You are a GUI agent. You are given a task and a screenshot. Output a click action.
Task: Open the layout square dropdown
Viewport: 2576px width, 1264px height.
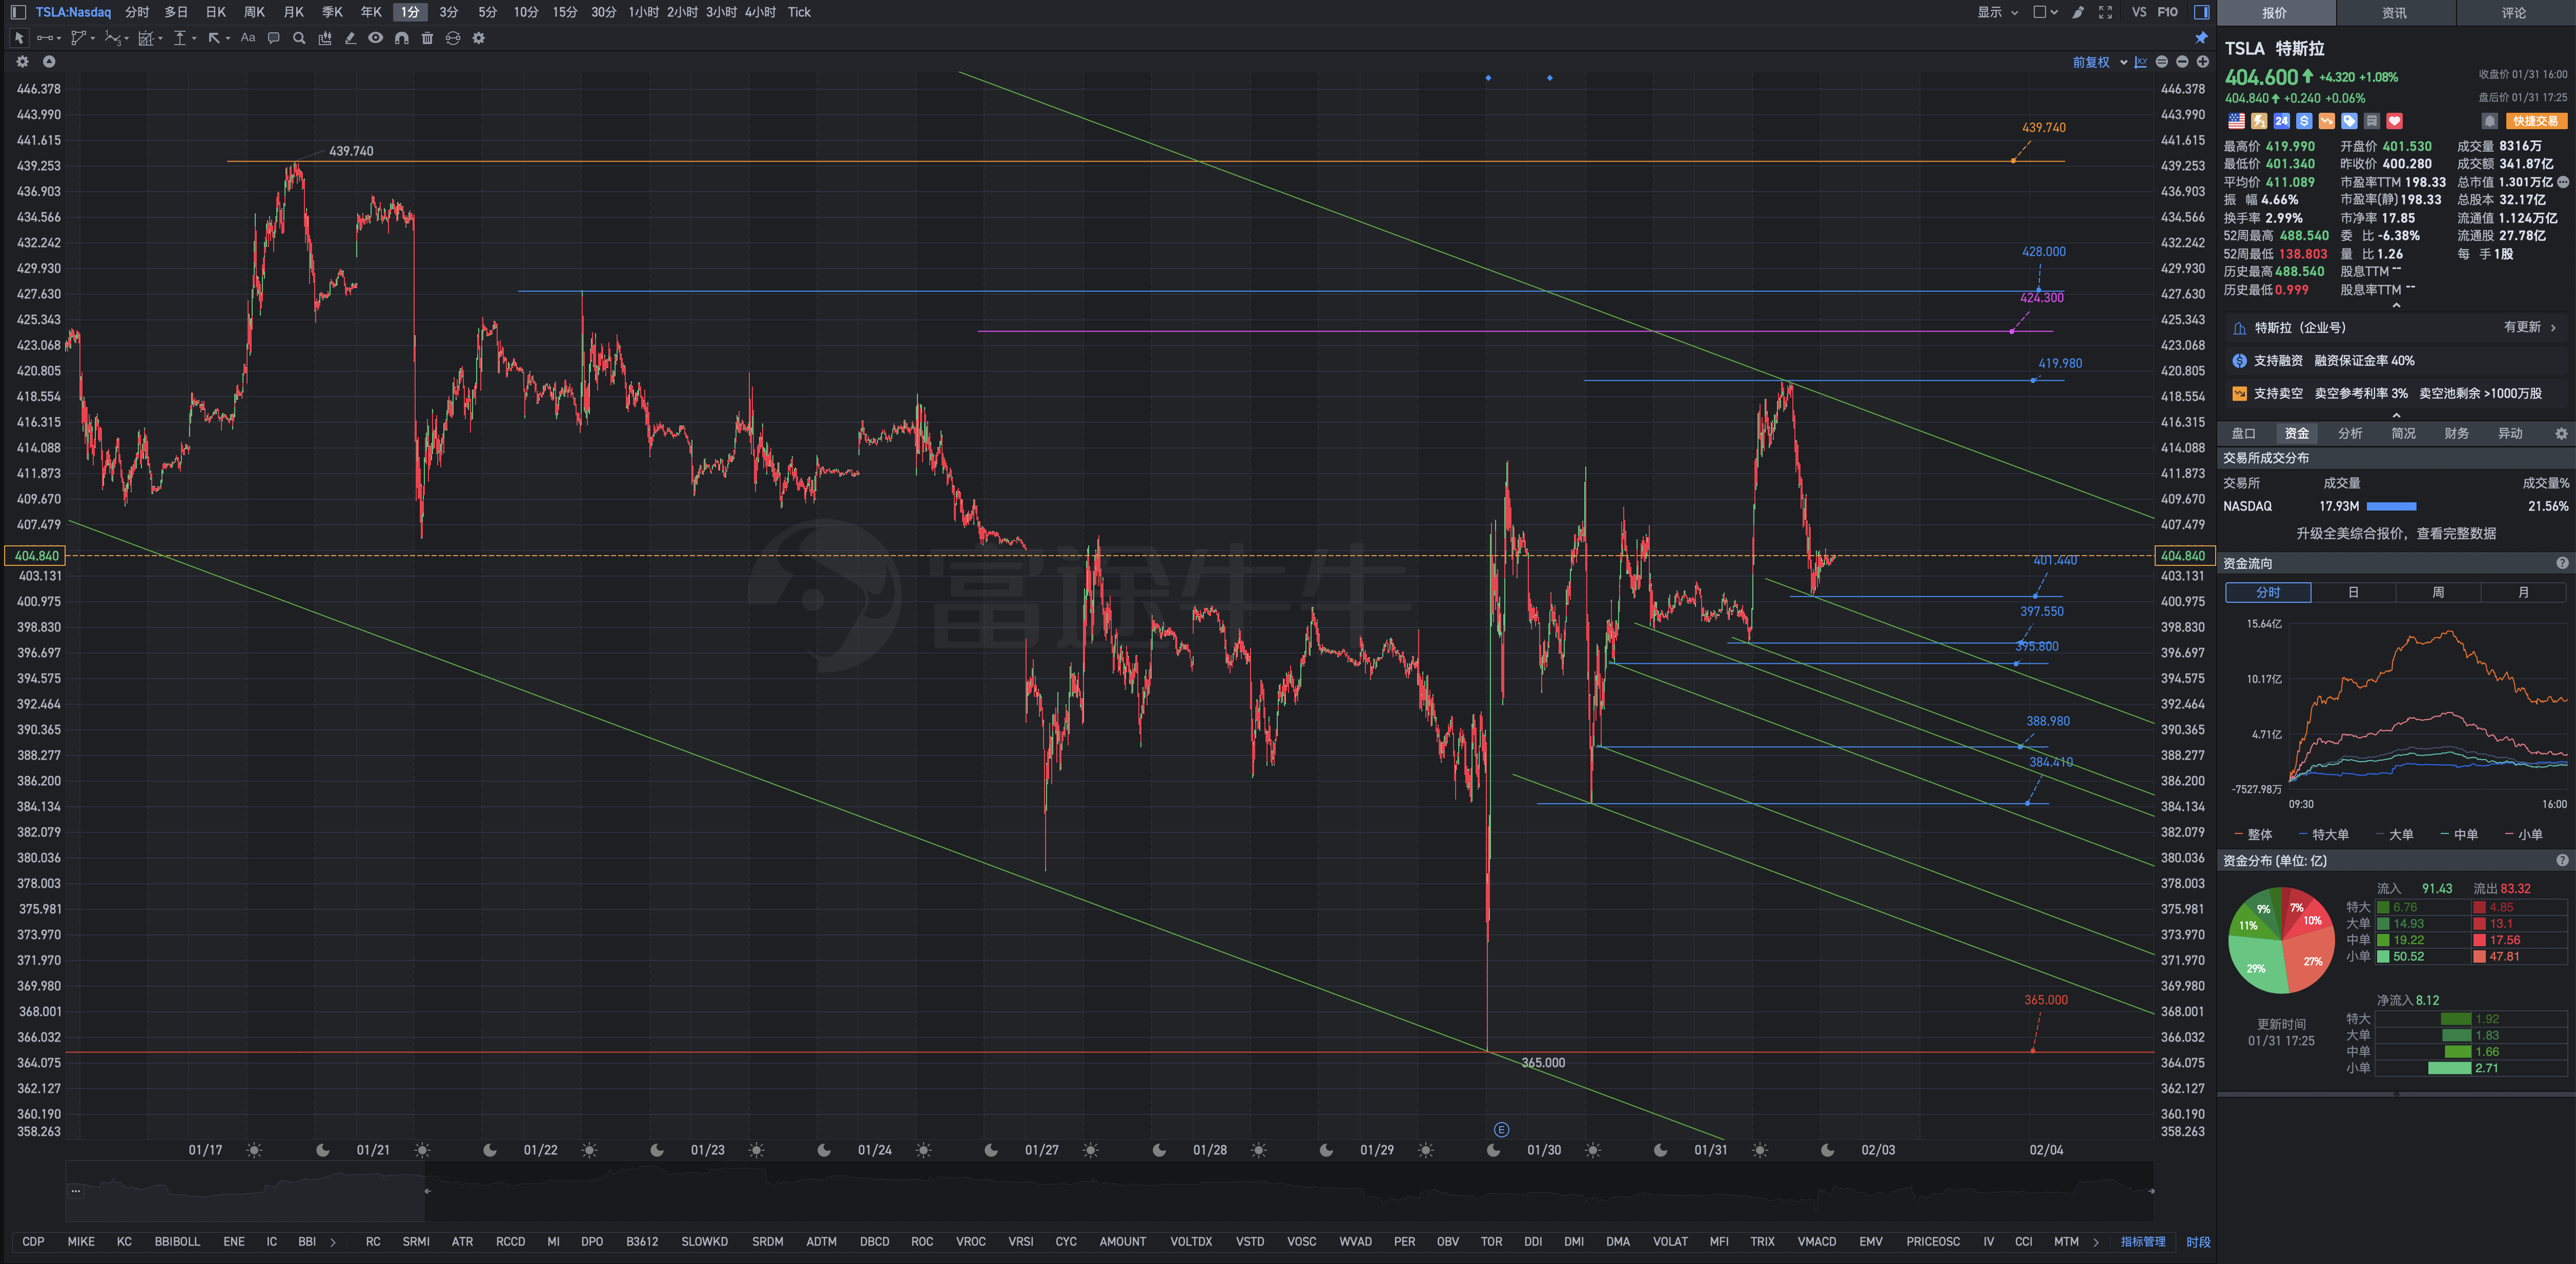pos(2045,12)
